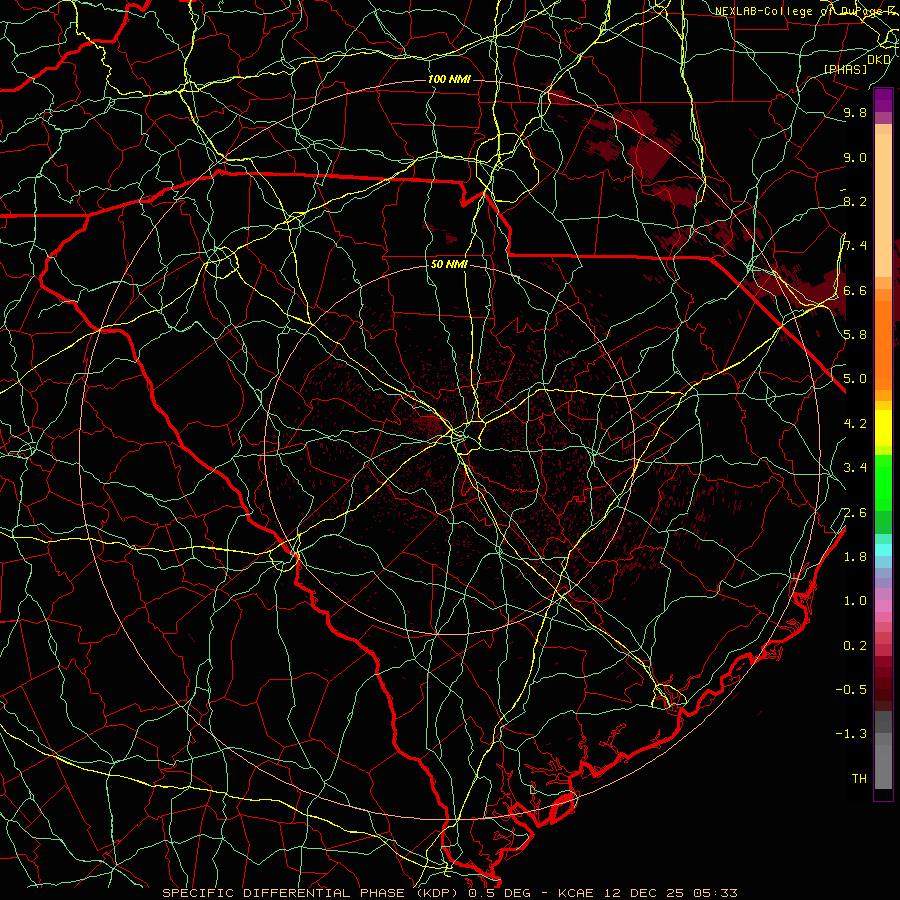Image resolution: width=900 pixels, height=900 pixels.
Task: Click the 9.8 value on the color scale
Action: tap(855, 113)
